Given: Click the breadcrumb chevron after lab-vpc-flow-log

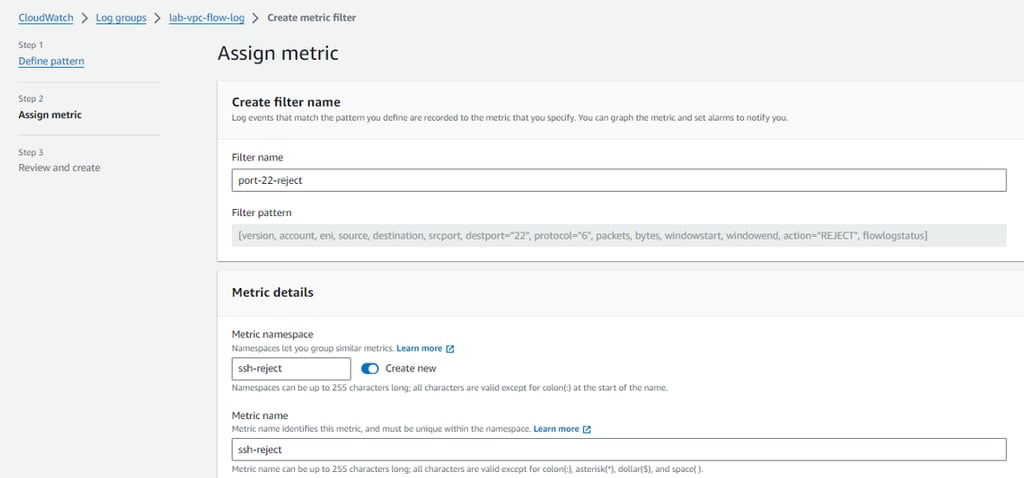Looking at the screenshot, I should coord(256,18).
